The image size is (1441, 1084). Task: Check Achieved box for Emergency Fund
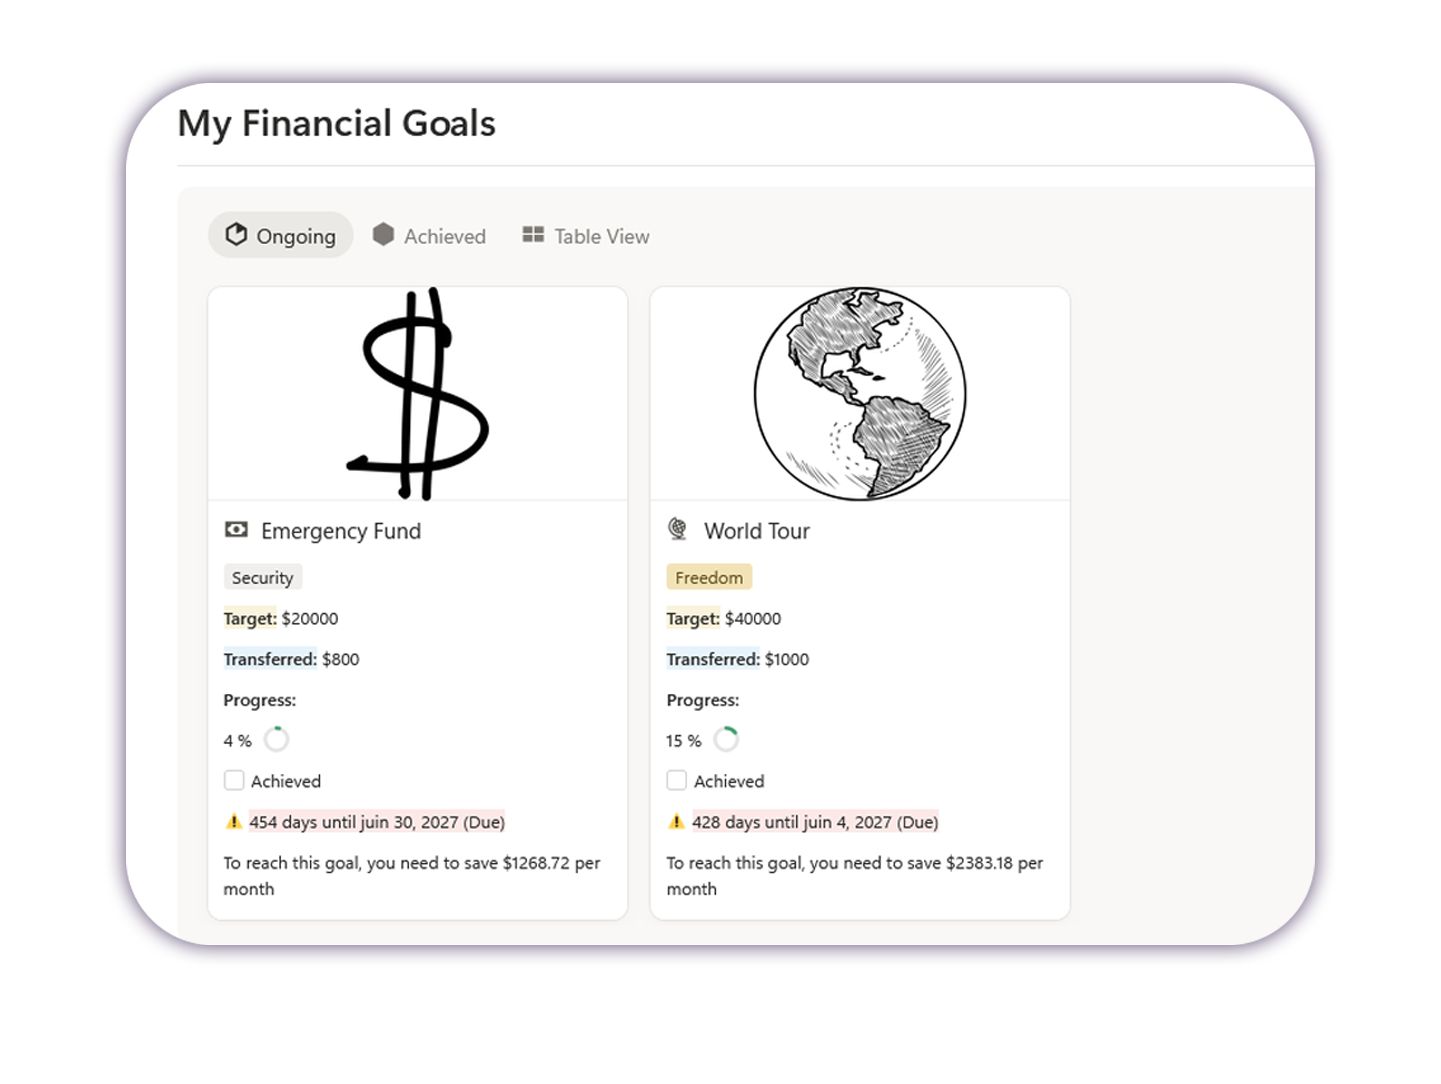(234, 781)
